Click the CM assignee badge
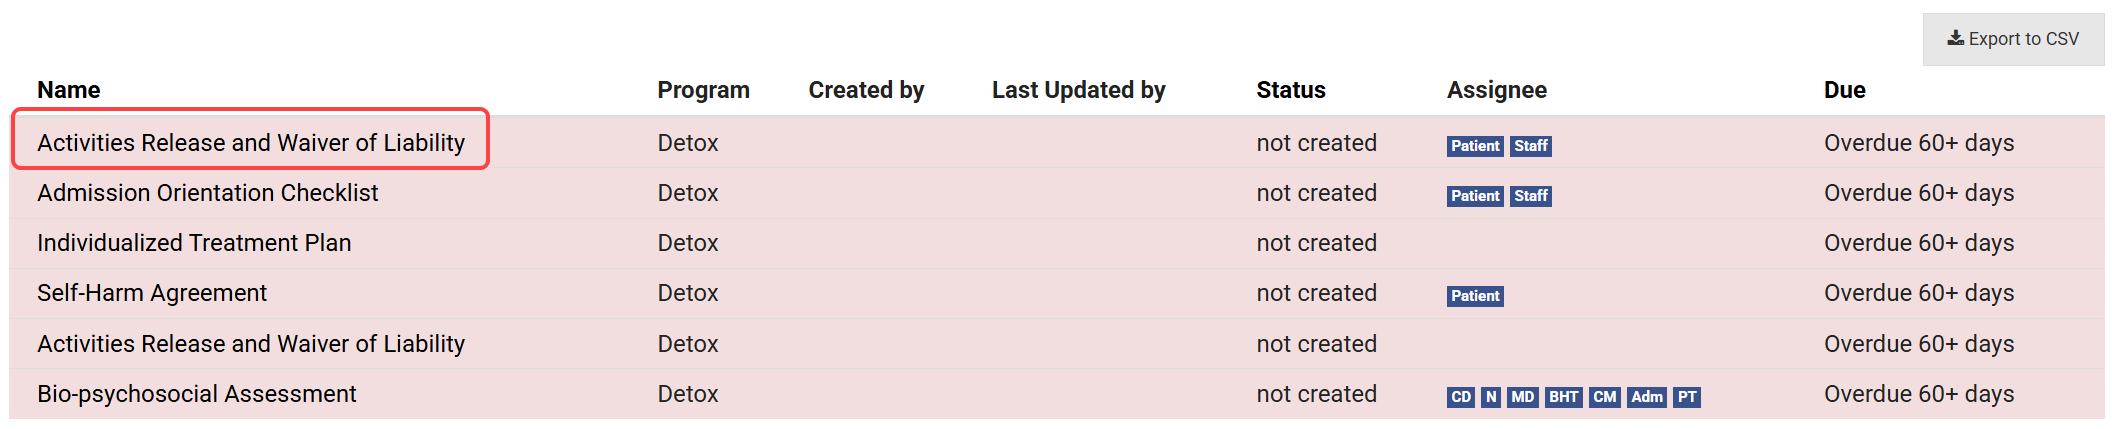The height and width of the screenshot is (429, 2112). pyautogui.click(x=1604, y=397)
